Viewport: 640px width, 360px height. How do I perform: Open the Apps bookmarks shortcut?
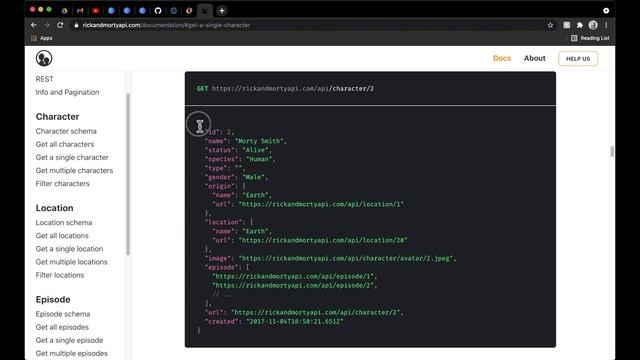click(x=42, y=38)
